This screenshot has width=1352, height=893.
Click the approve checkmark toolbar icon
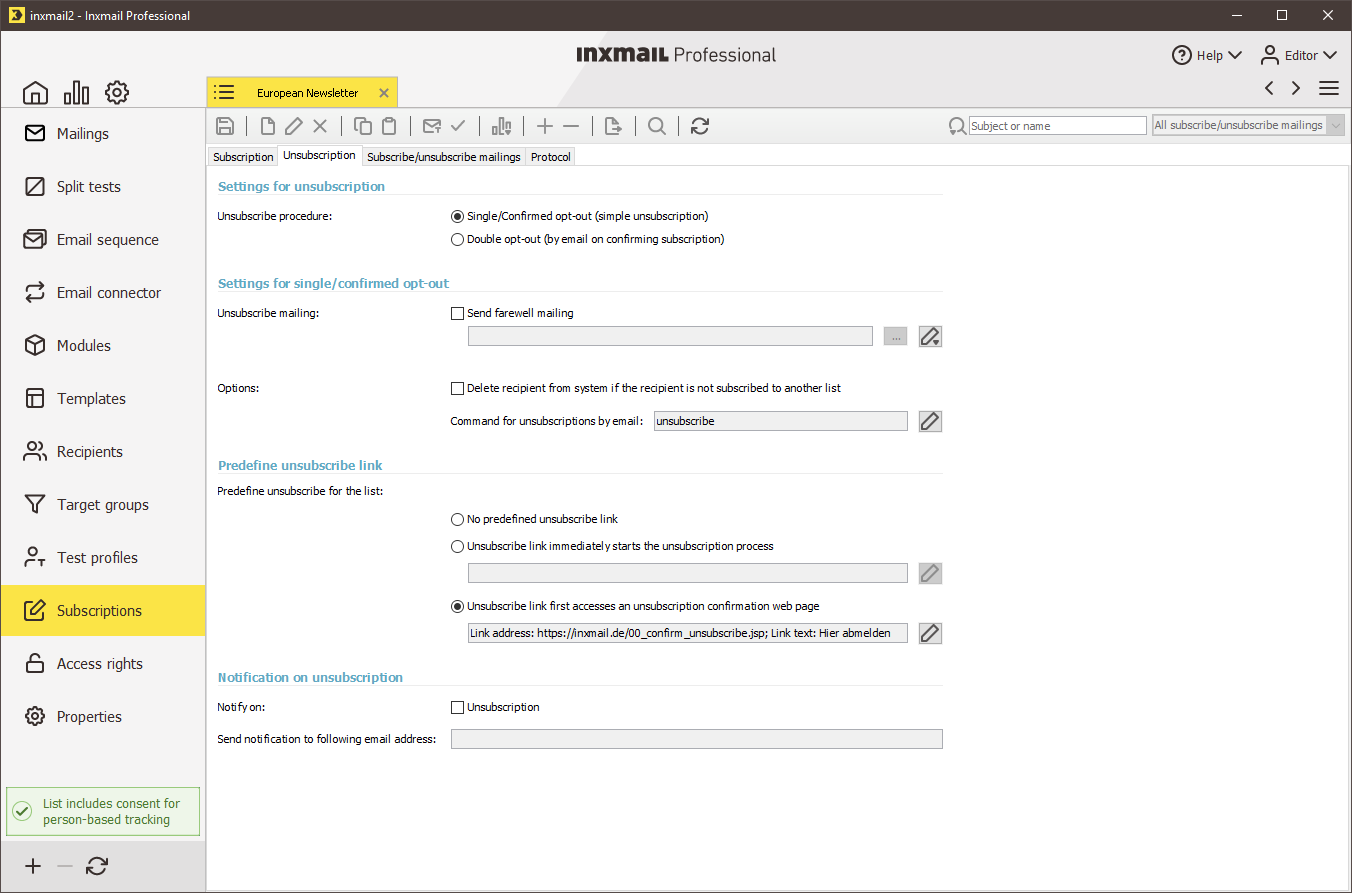[458, 126]
